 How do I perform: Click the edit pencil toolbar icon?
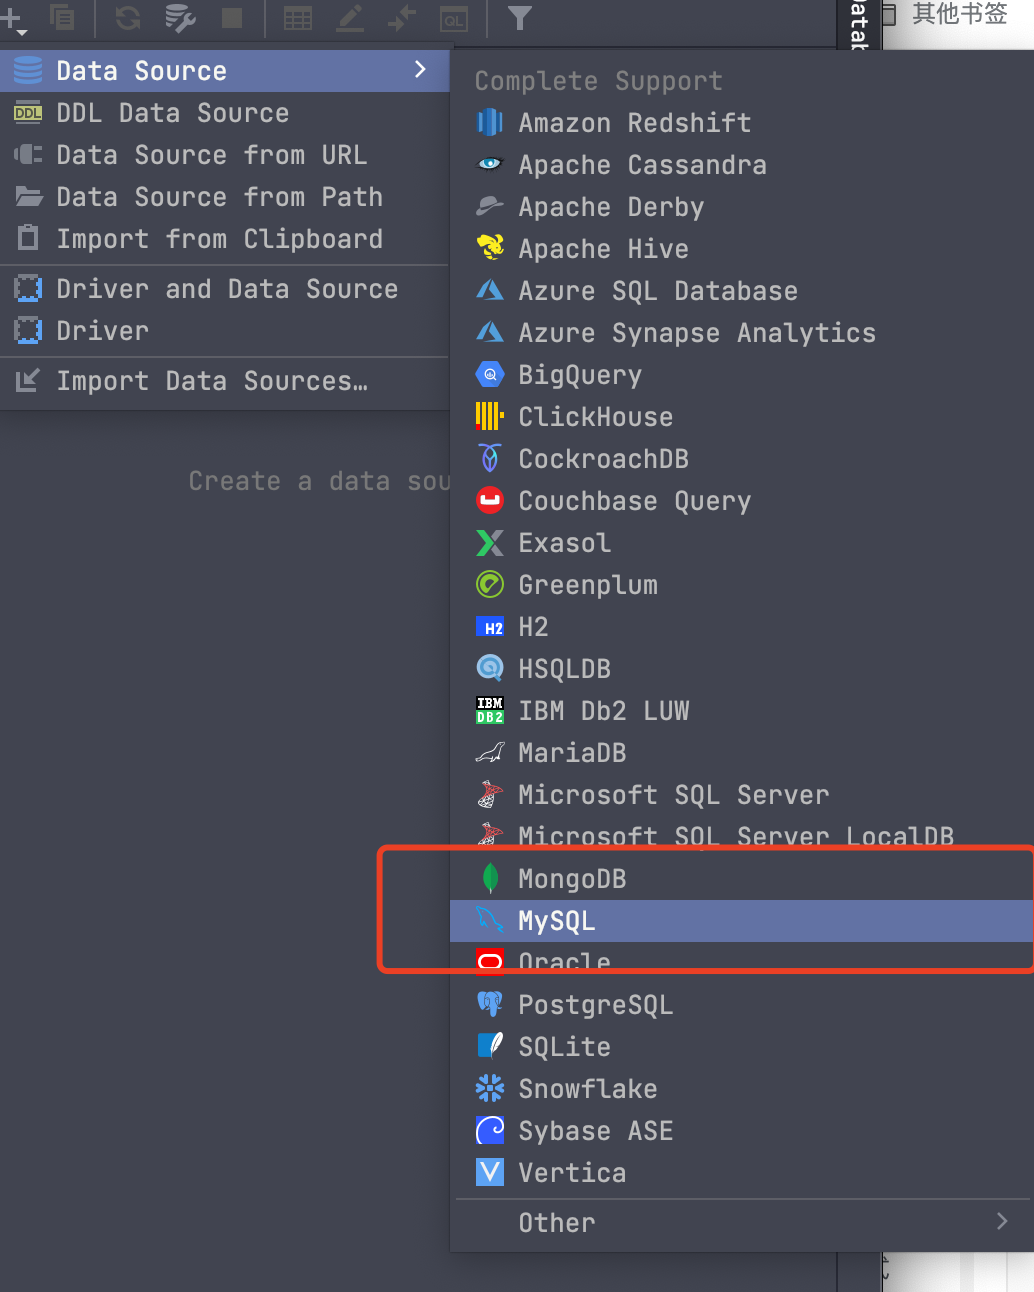click(350, 18)
